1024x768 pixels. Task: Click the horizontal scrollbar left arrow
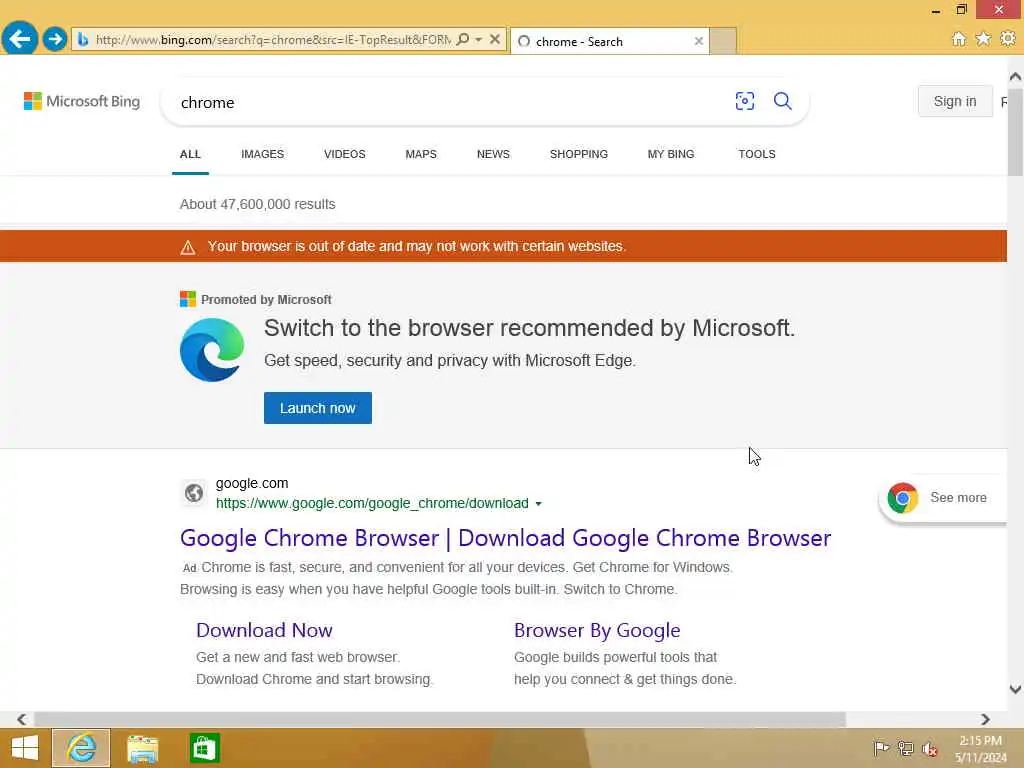point(22,719)
